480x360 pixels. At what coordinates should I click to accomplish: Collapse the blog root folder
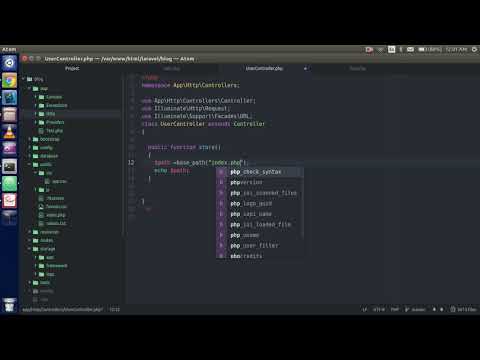tap(24, 79)
